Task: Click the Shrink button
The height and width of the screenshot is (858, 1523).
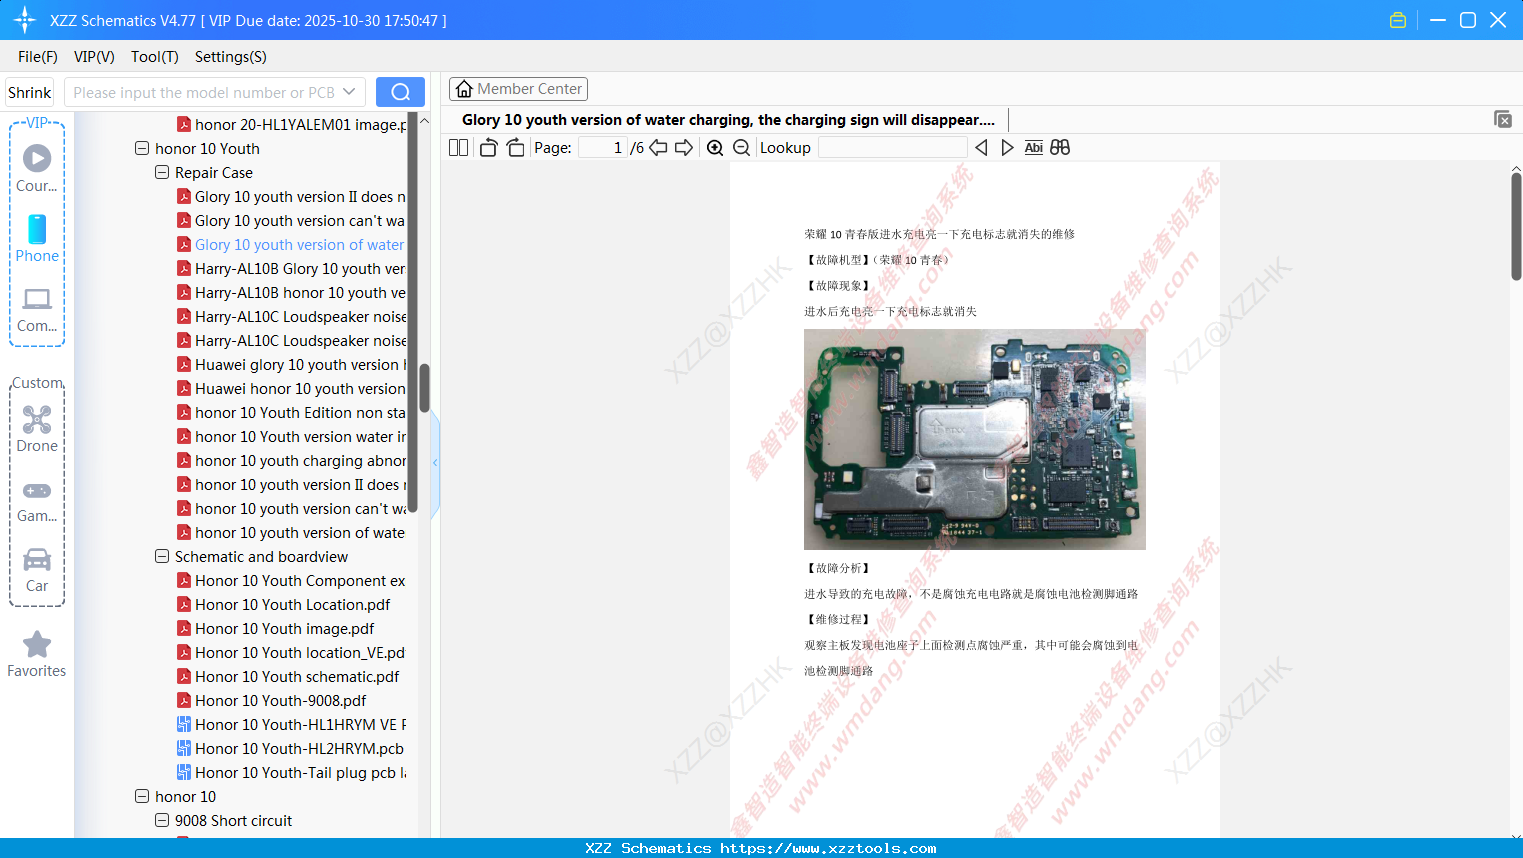Action: (x=30, y=92)
